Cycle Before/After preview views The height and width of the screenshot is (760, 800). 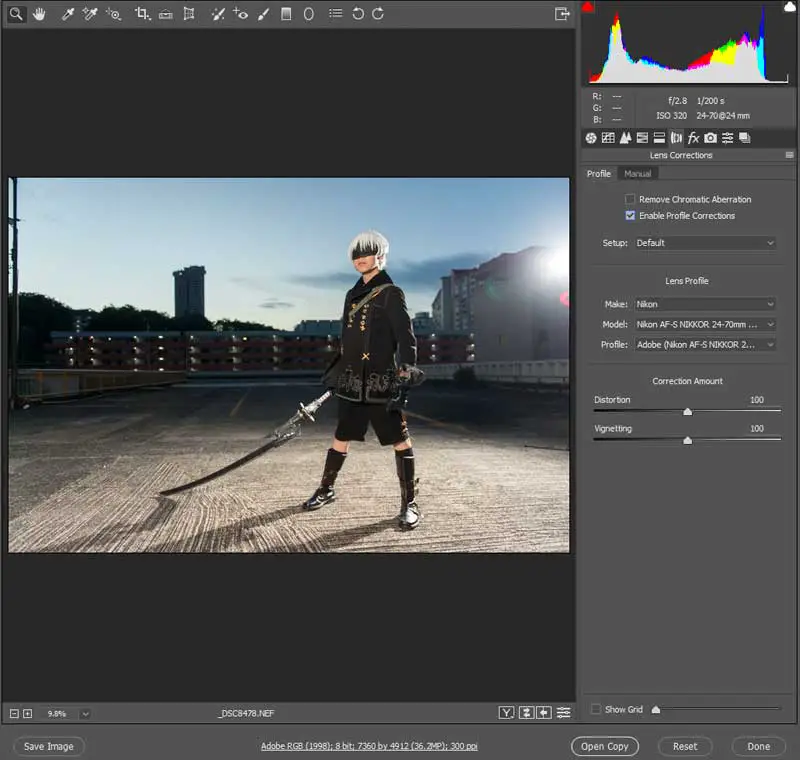point(506,713)
